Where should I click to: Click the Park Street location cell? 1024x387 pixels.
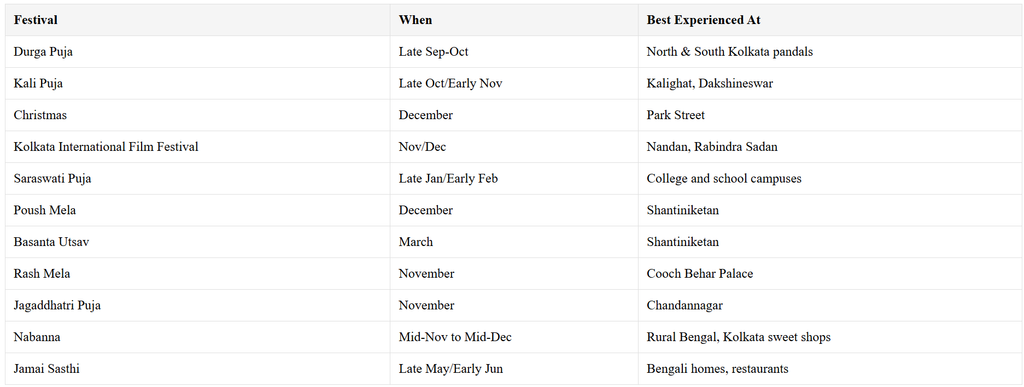click(x=831, y=115)
